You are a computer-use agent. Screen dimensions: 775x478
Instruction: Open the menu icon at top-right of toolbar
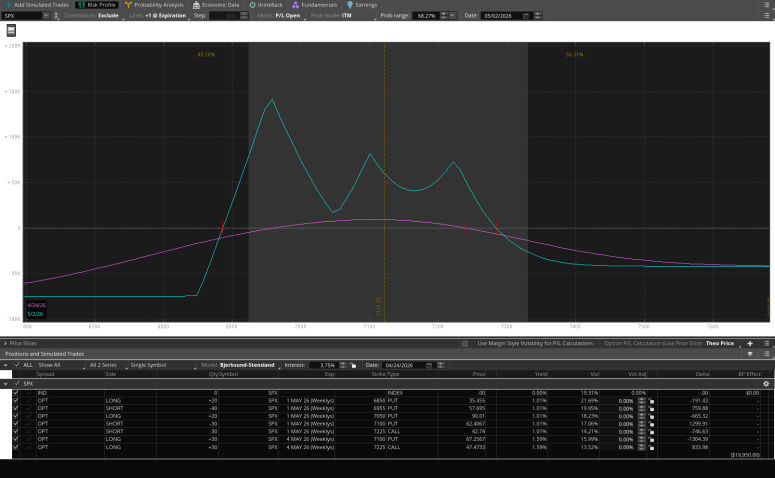pyautogui.click(x=765, y=5)
